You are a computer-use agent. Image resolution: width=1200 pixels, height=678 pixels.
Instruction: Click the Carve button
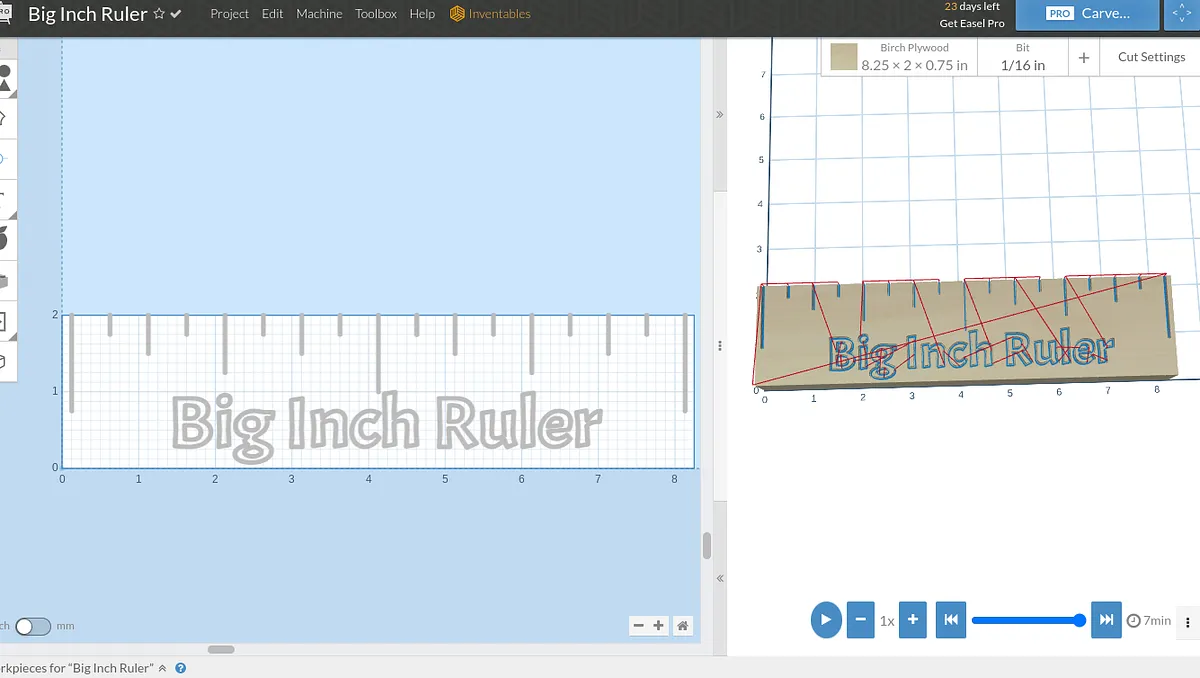pyautogui.click(x=1087, y=14)
